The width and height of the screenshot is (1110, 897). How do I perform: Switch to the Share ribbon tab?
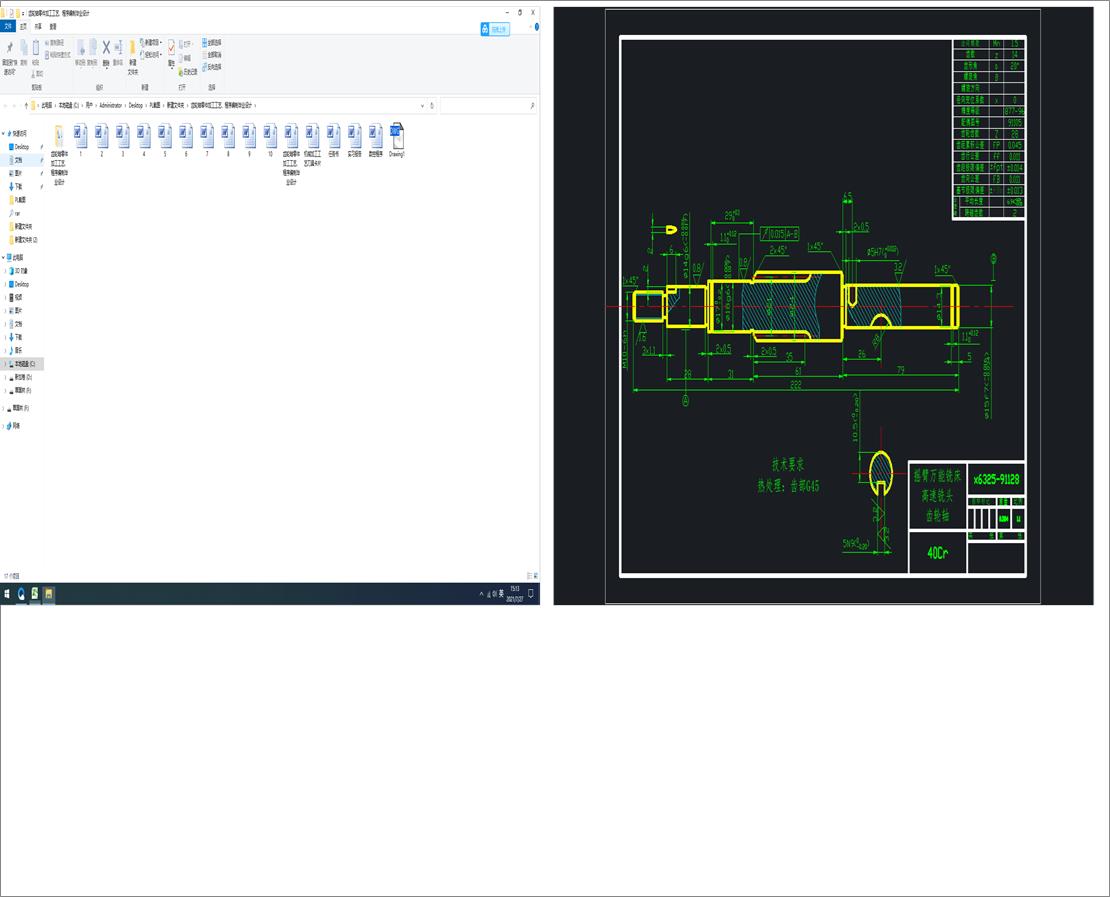tap(38, 26)
